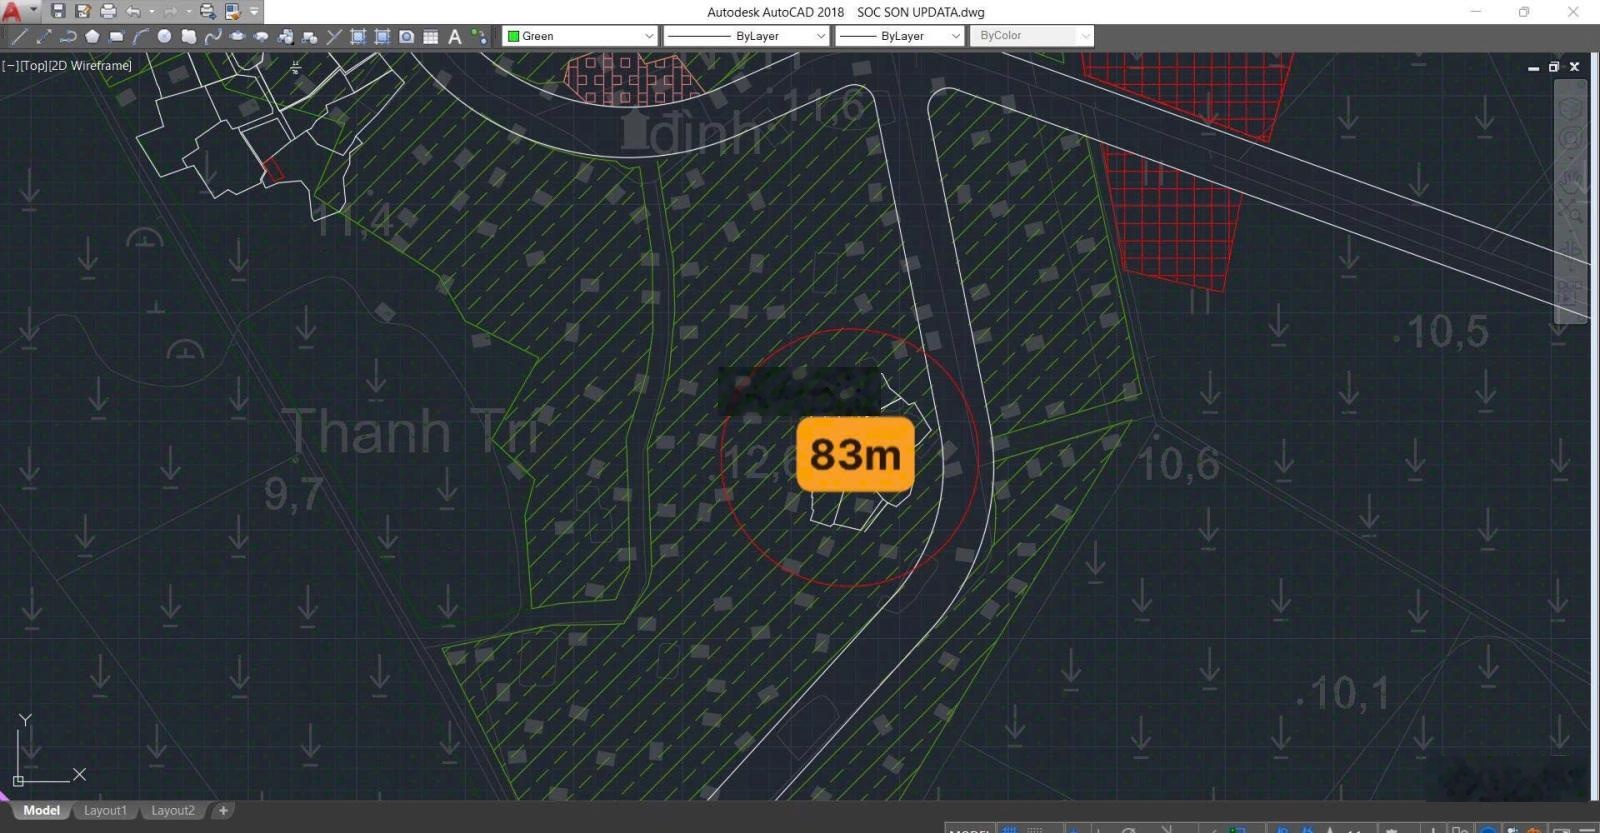The image size is (1600, 833).
Task: Select the Multiline Text 'A' tool
Action: [x=455, y=37]
